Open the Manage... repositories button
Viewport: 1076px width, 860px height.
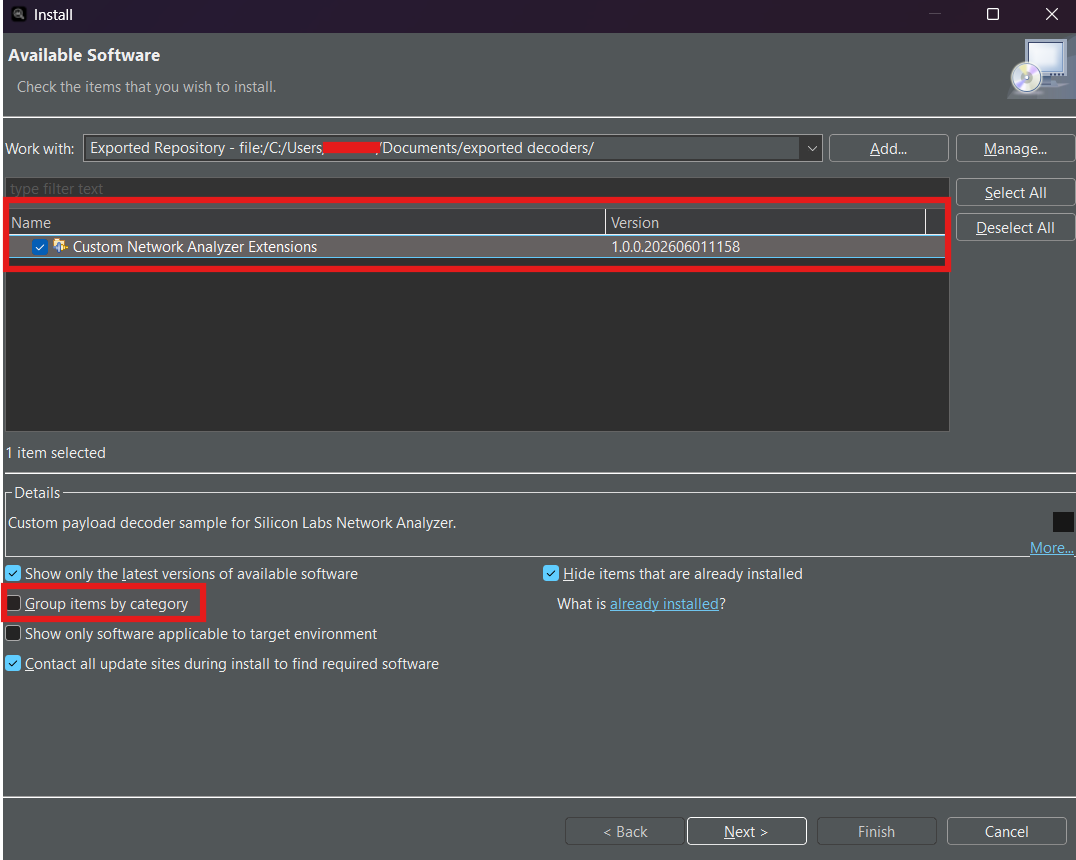[1015, 148]
